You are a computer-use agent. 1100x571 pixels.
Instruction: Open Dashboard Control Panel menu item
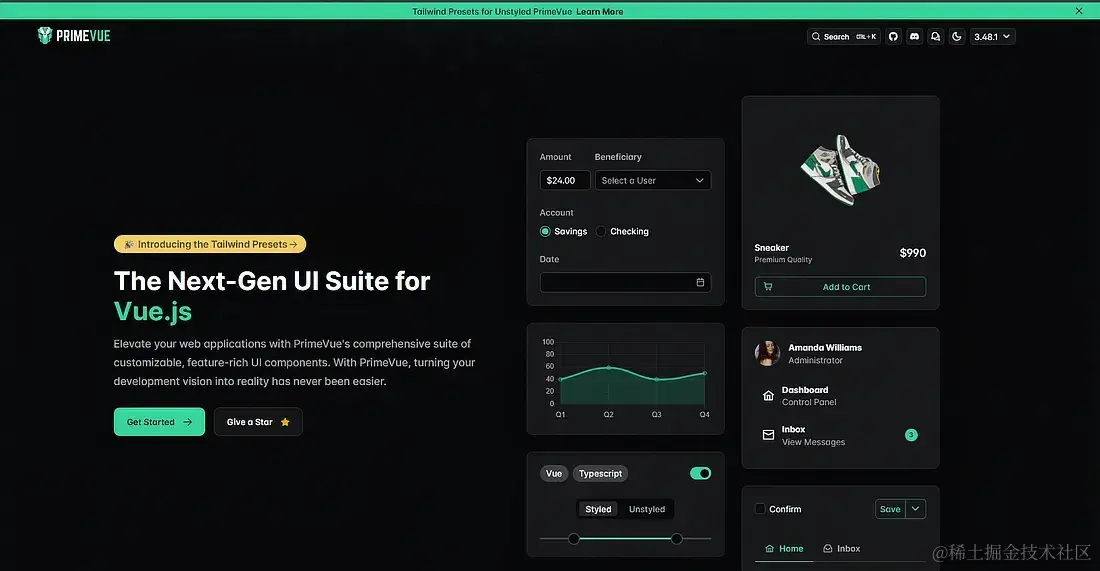point(840,396)
